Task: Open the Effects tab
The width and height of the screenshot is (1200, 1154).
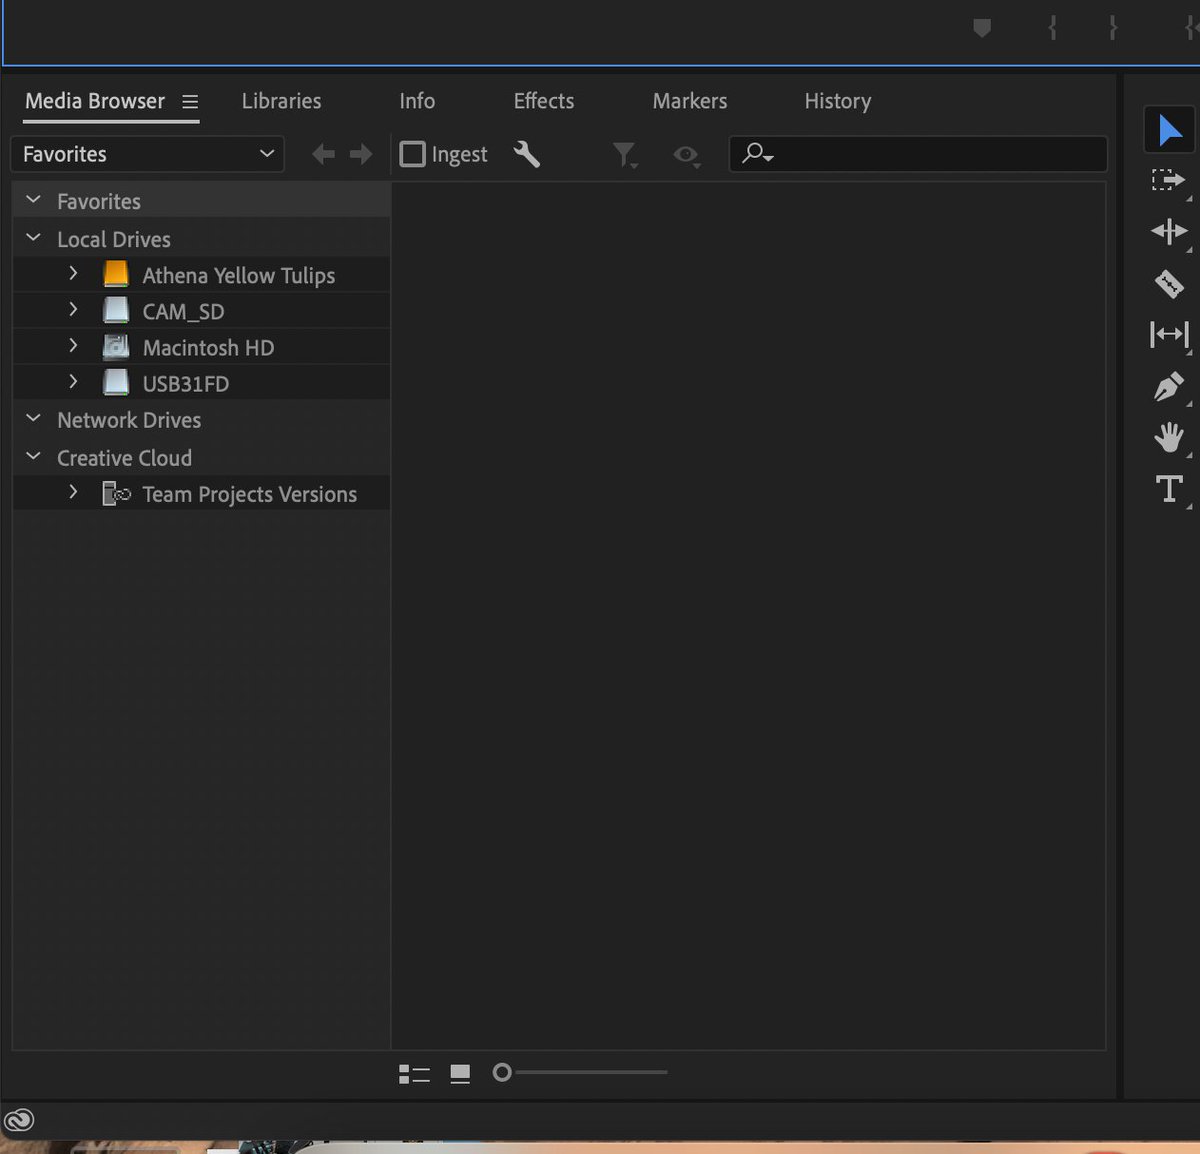Action: coord(544,101)
